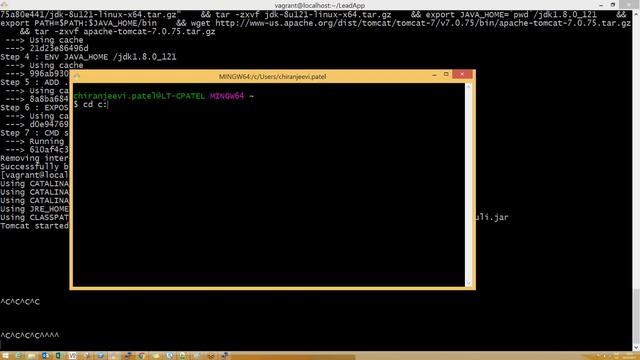Click the vagrant window scrollbar thumb
Screen dimensions: 640x360
[636, 316]
